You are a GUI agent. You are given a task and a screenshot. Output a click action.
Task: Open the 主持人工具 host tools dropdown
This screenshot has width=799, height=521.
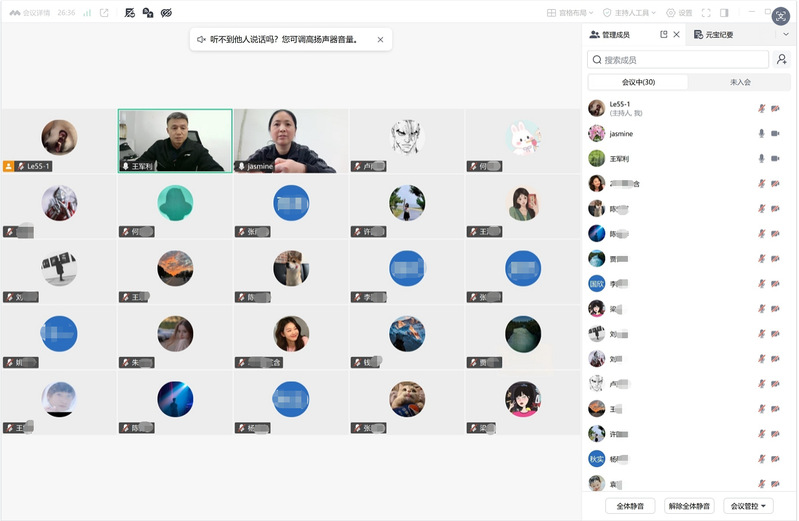(x=629, y=13)
